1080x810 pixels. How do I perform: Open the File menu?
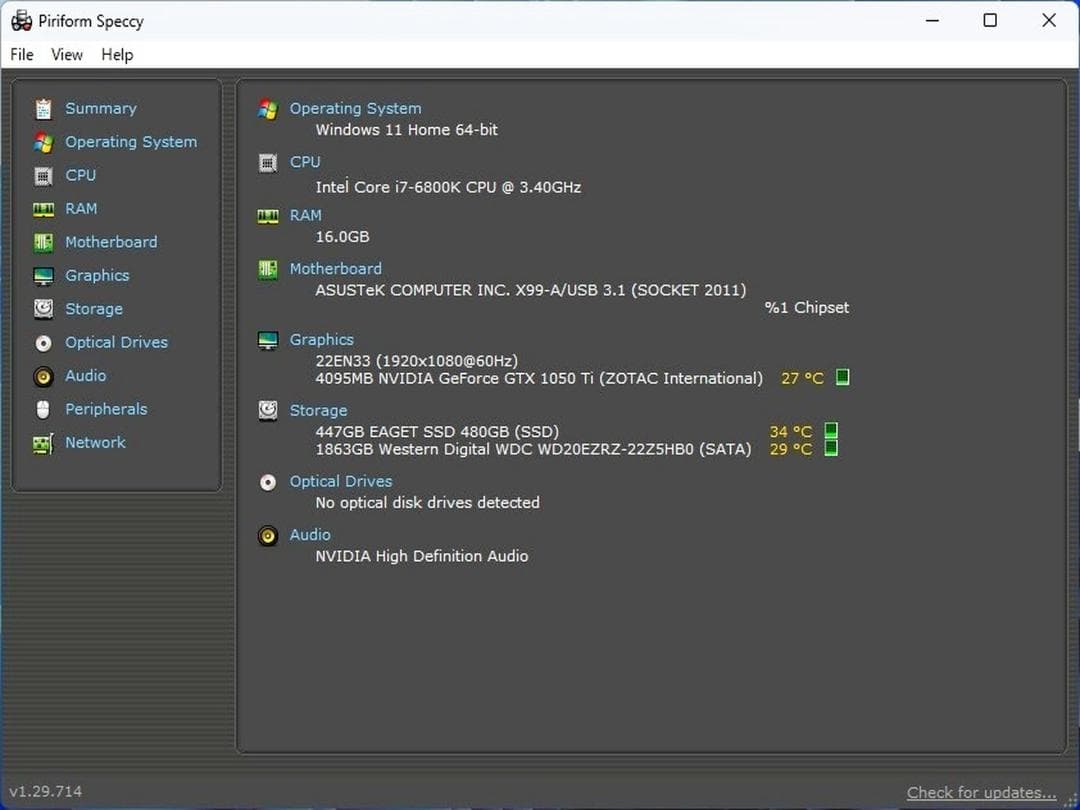pyautogui.click(x=21, y=55)
